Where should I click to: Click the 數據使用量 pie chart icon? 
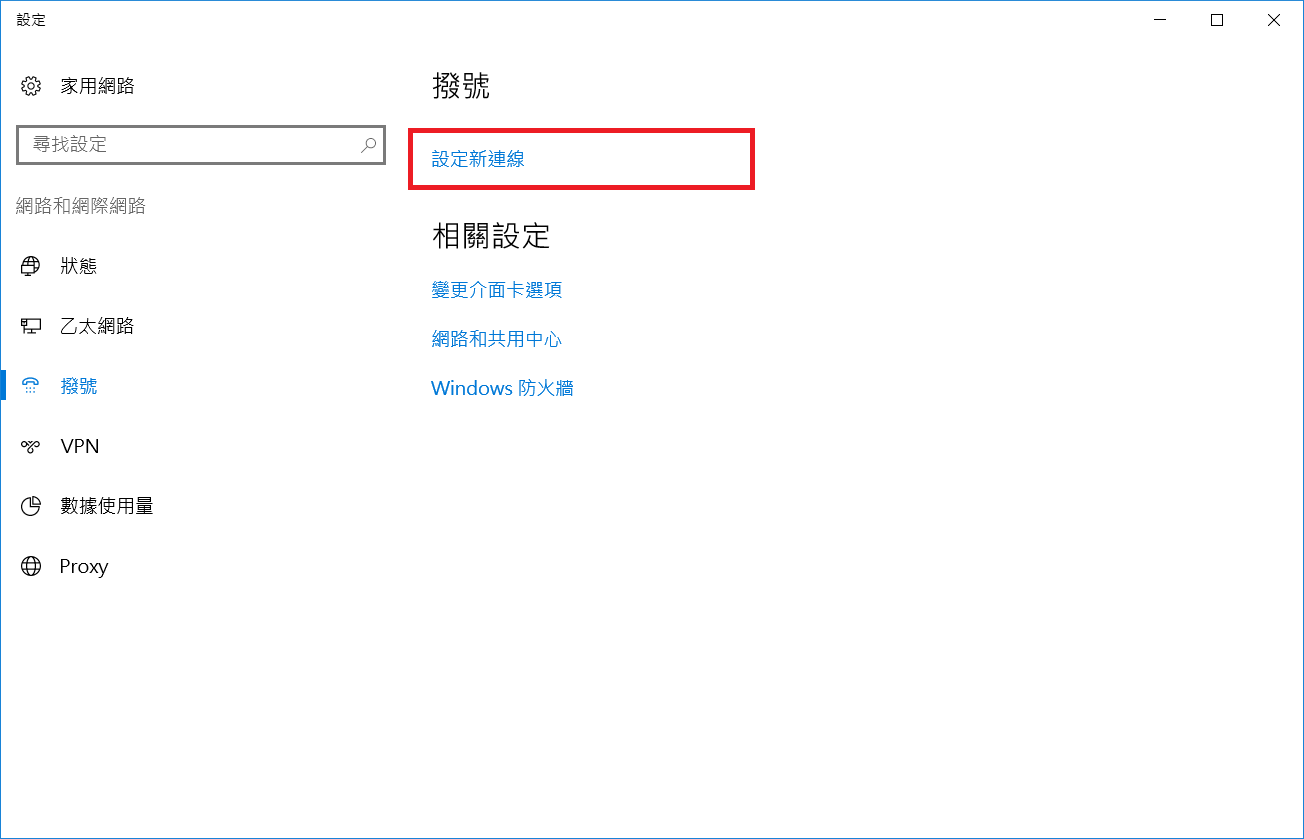(31, 506)
